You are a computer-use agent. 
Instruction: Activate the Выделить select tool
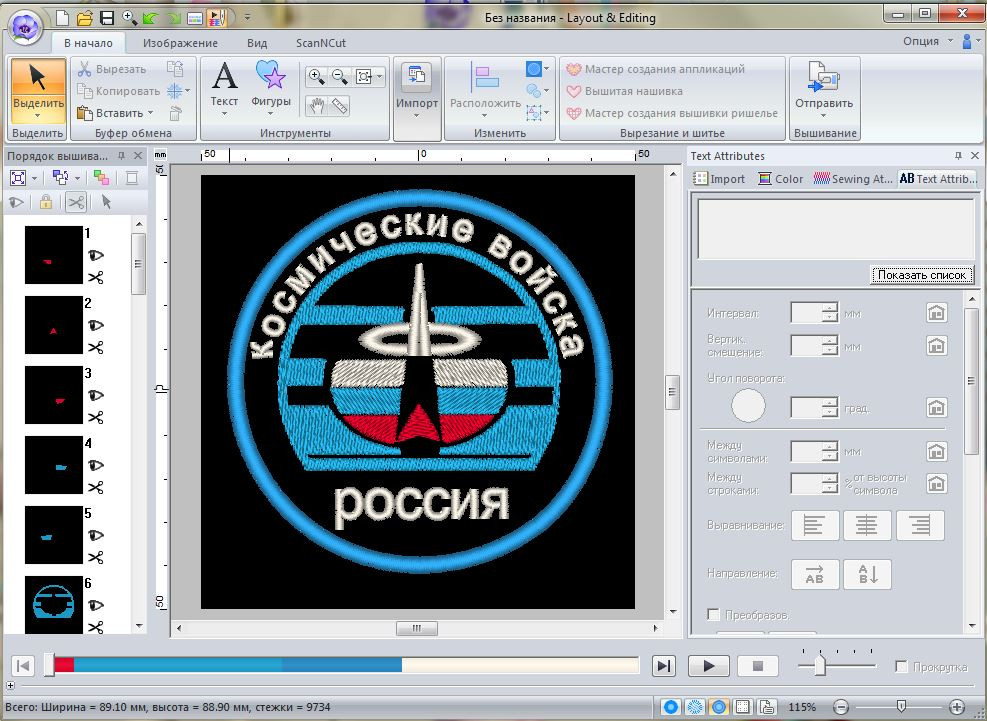pyautogui.click(x=38, y=91)
